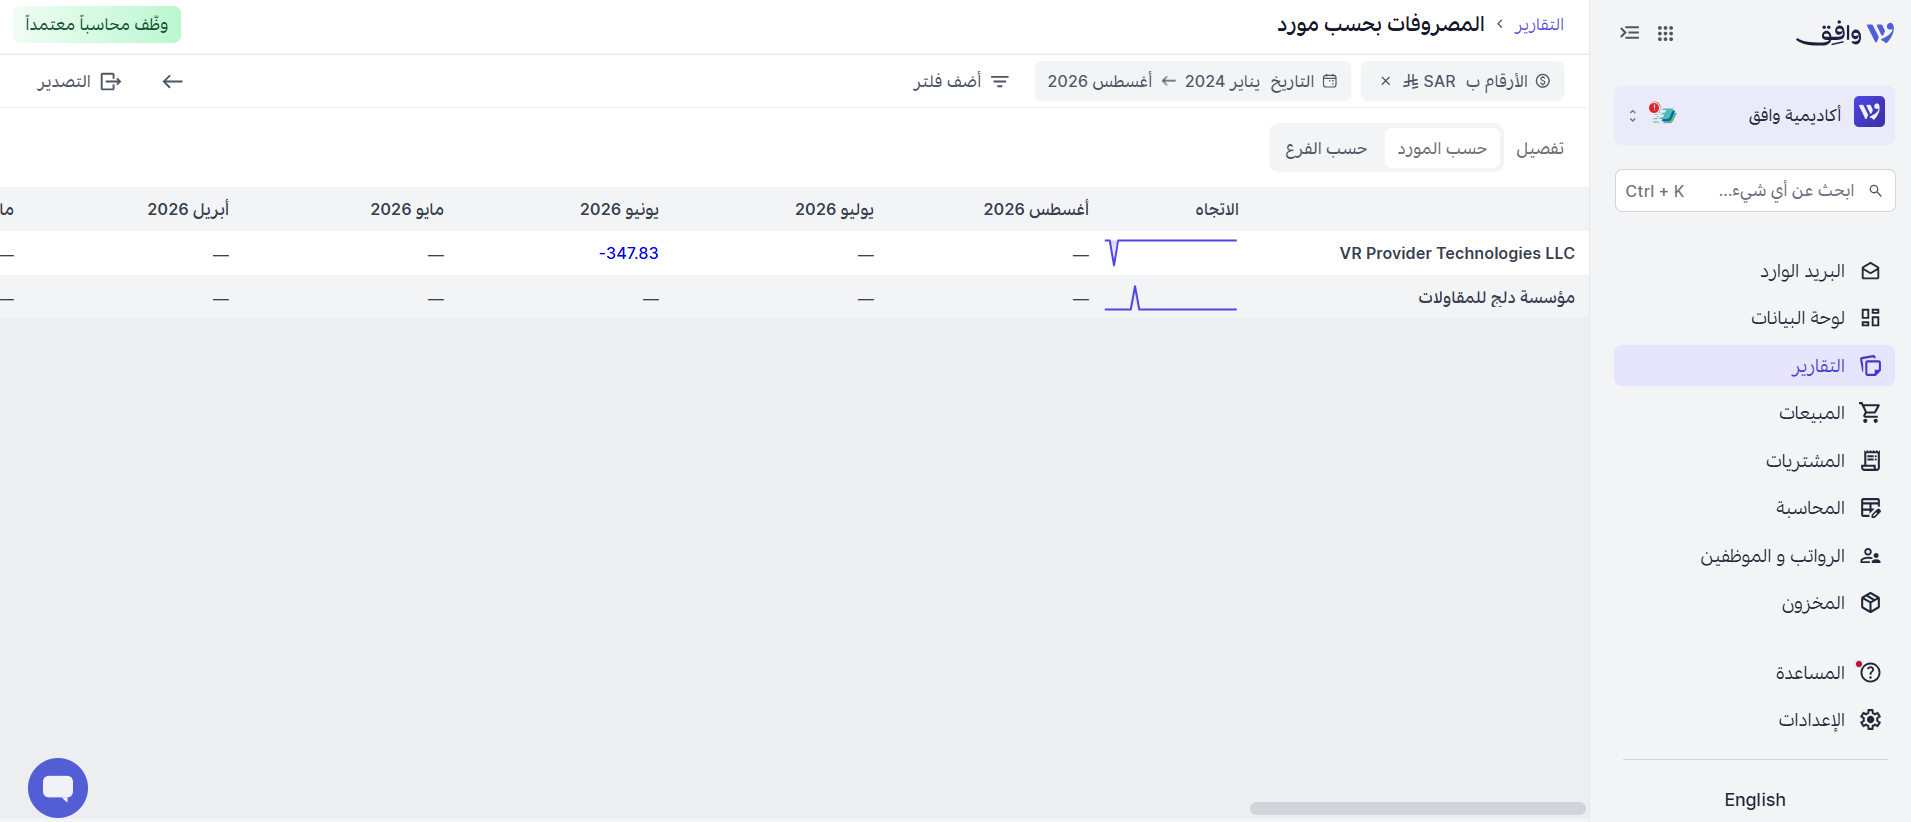Image resolution: width=1911 pixels, height=822 pixels.
Task: Remove the SAR currency filter
Action: click(x=1385, y=81)
